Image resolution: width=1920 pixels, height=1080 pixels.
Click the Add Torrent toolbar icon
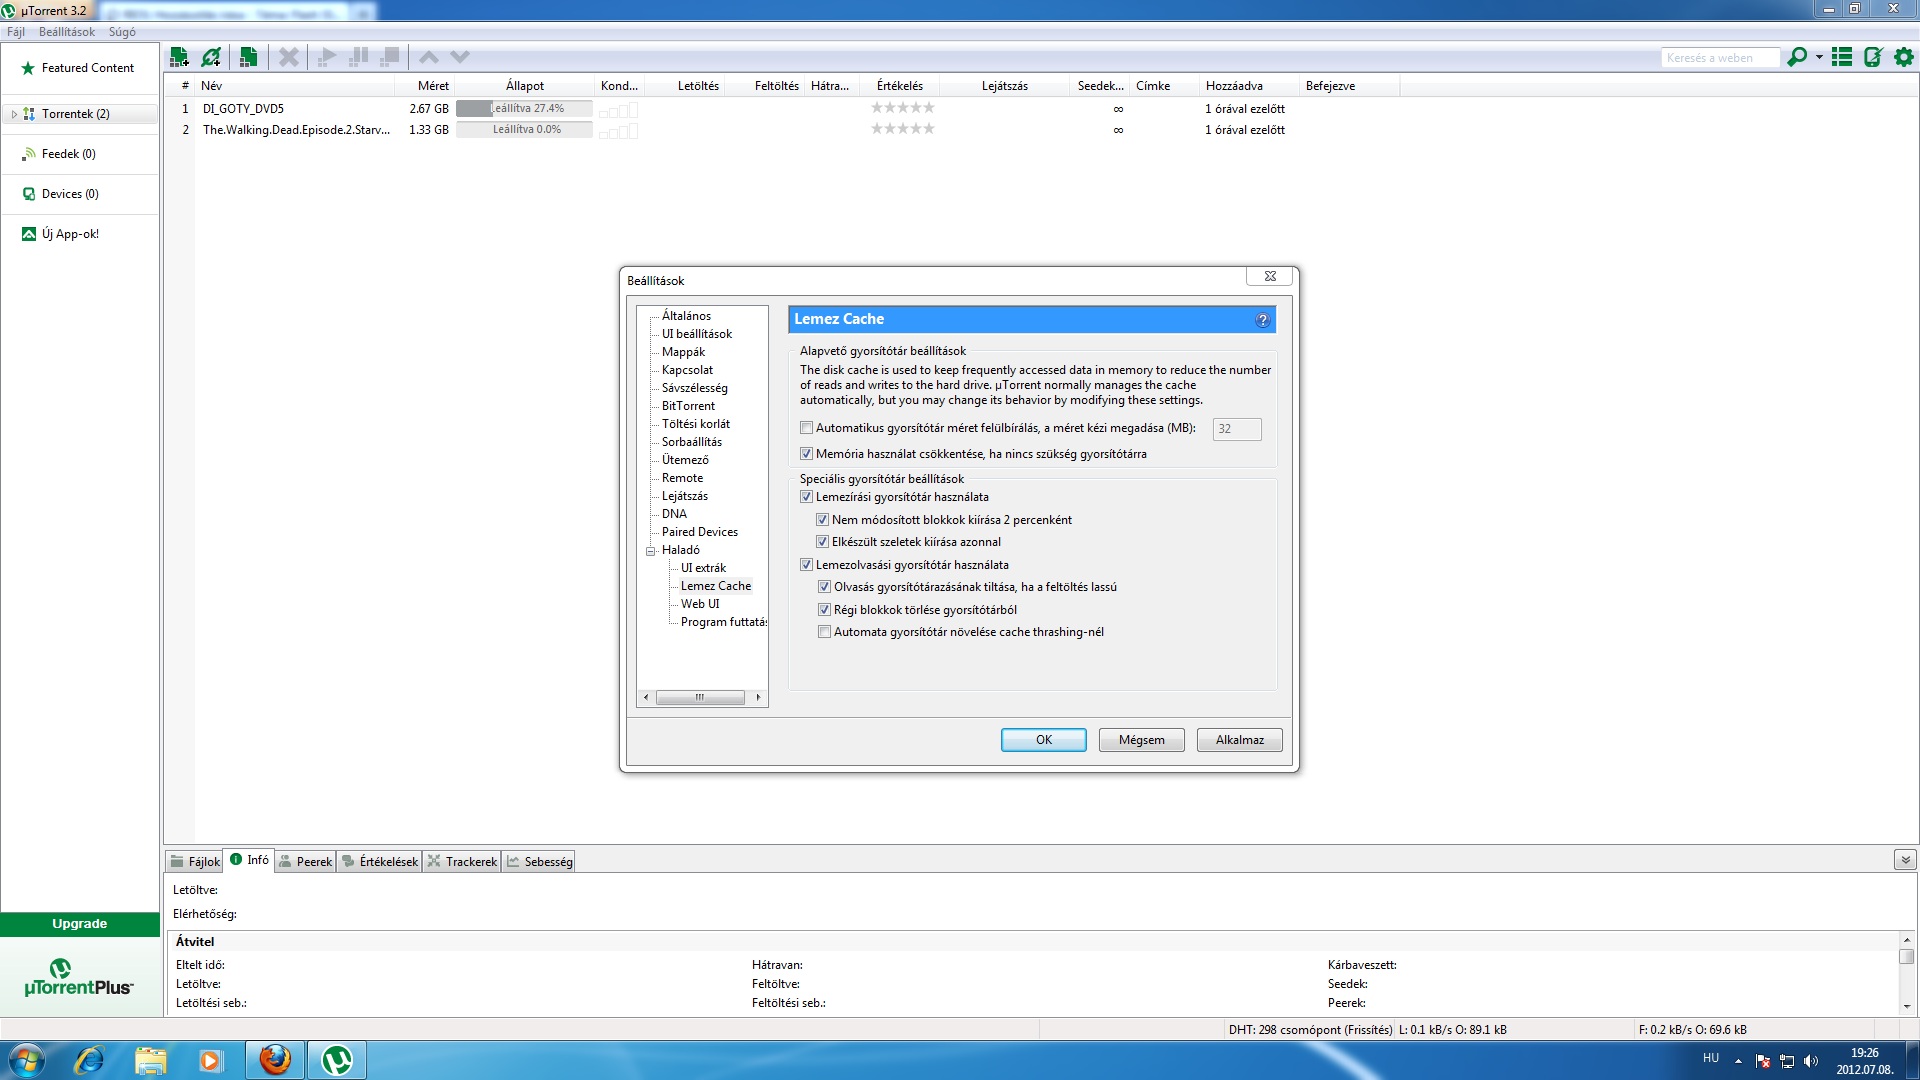point(179,57)
